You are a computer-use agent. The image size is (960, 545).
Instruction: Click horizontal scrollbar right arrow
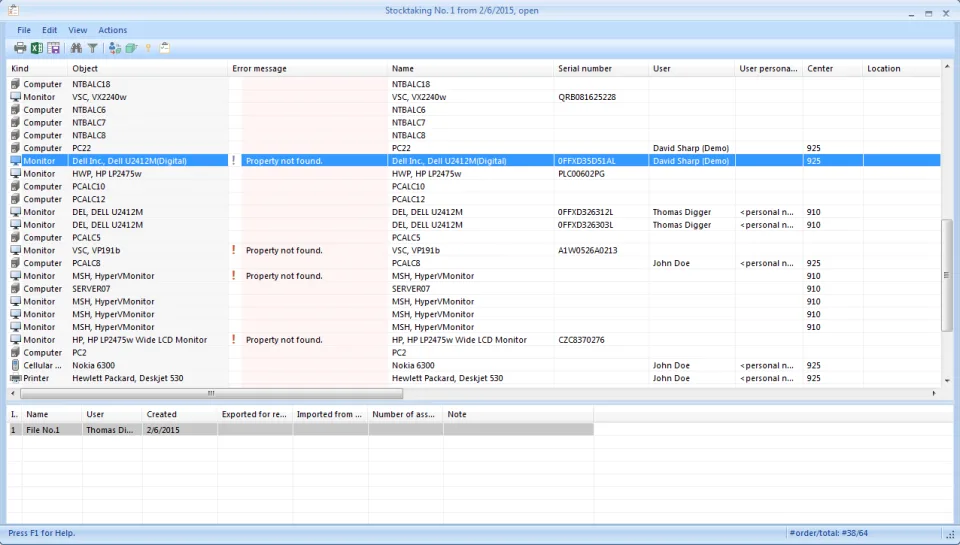point(934,393)
